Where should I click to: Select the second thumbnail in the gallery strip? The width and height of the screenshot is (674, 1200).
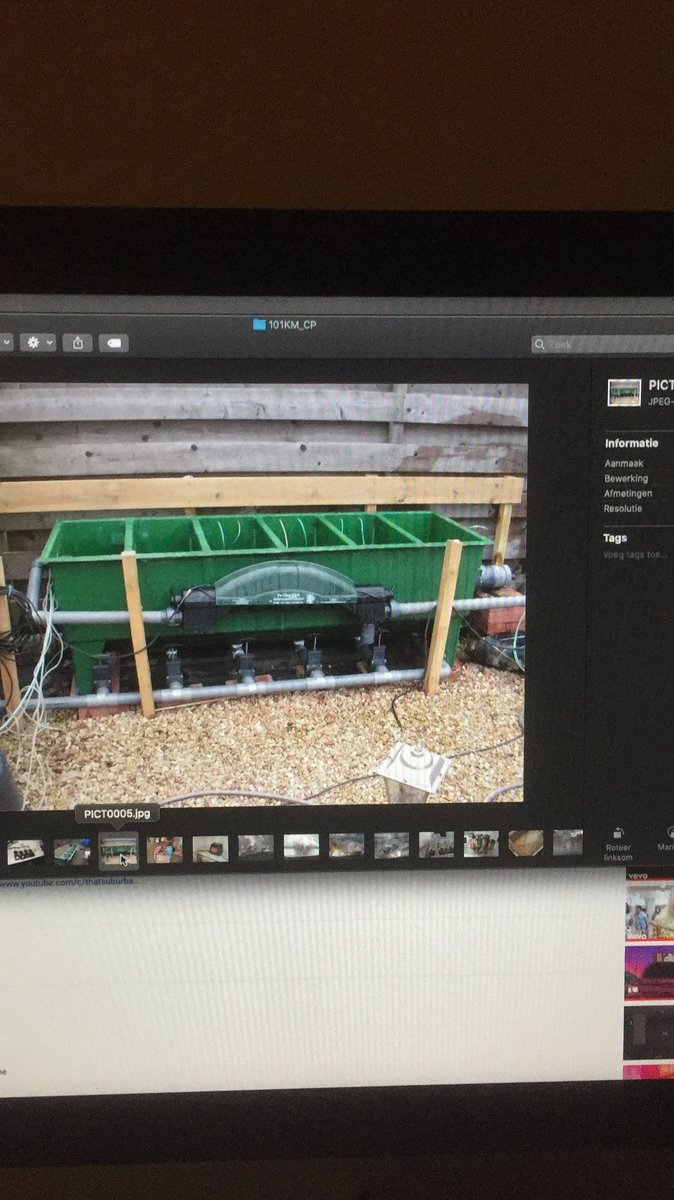click(72, 850)
